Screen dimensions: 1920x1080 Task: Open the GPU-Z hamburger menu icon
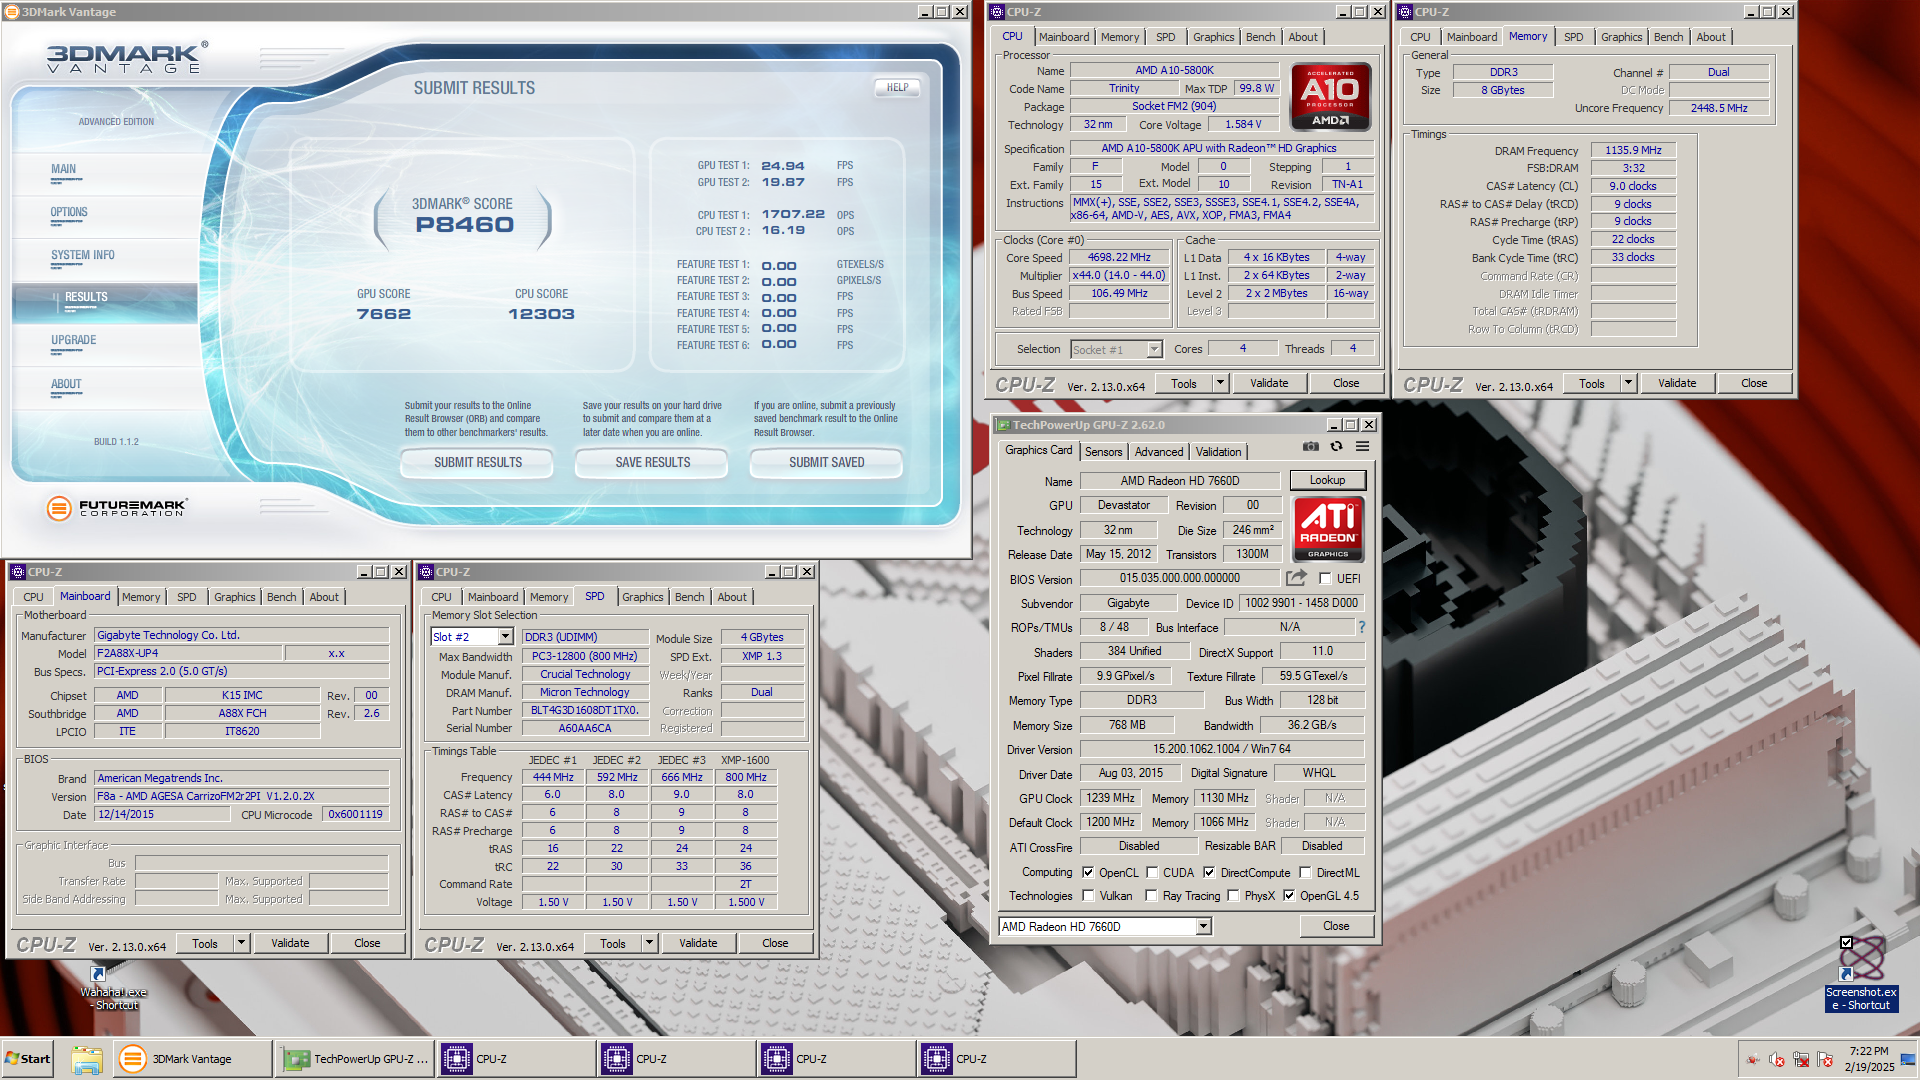pos(1362,447)
